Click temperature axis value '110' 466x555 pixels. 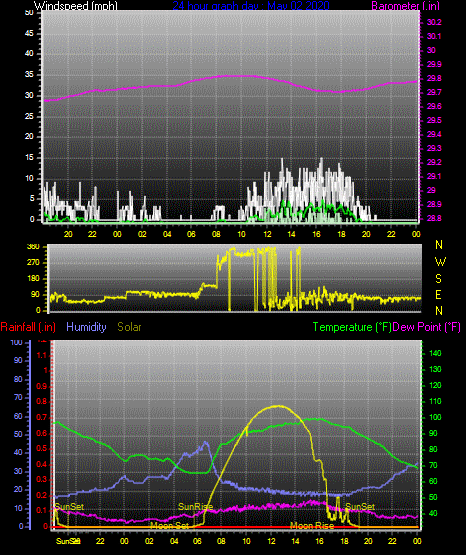(x=435, y=401)
